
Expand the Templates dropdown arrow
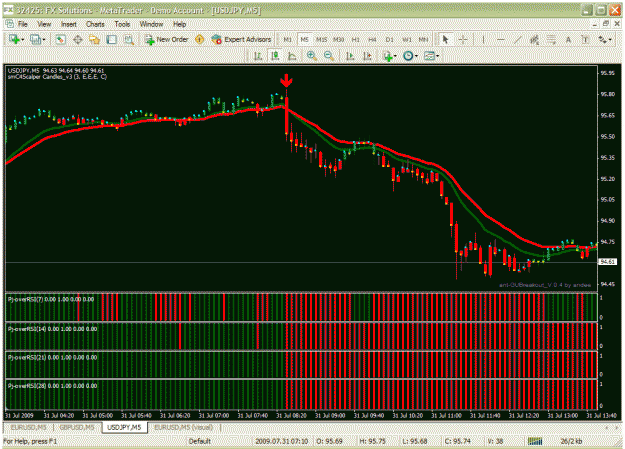438,56
